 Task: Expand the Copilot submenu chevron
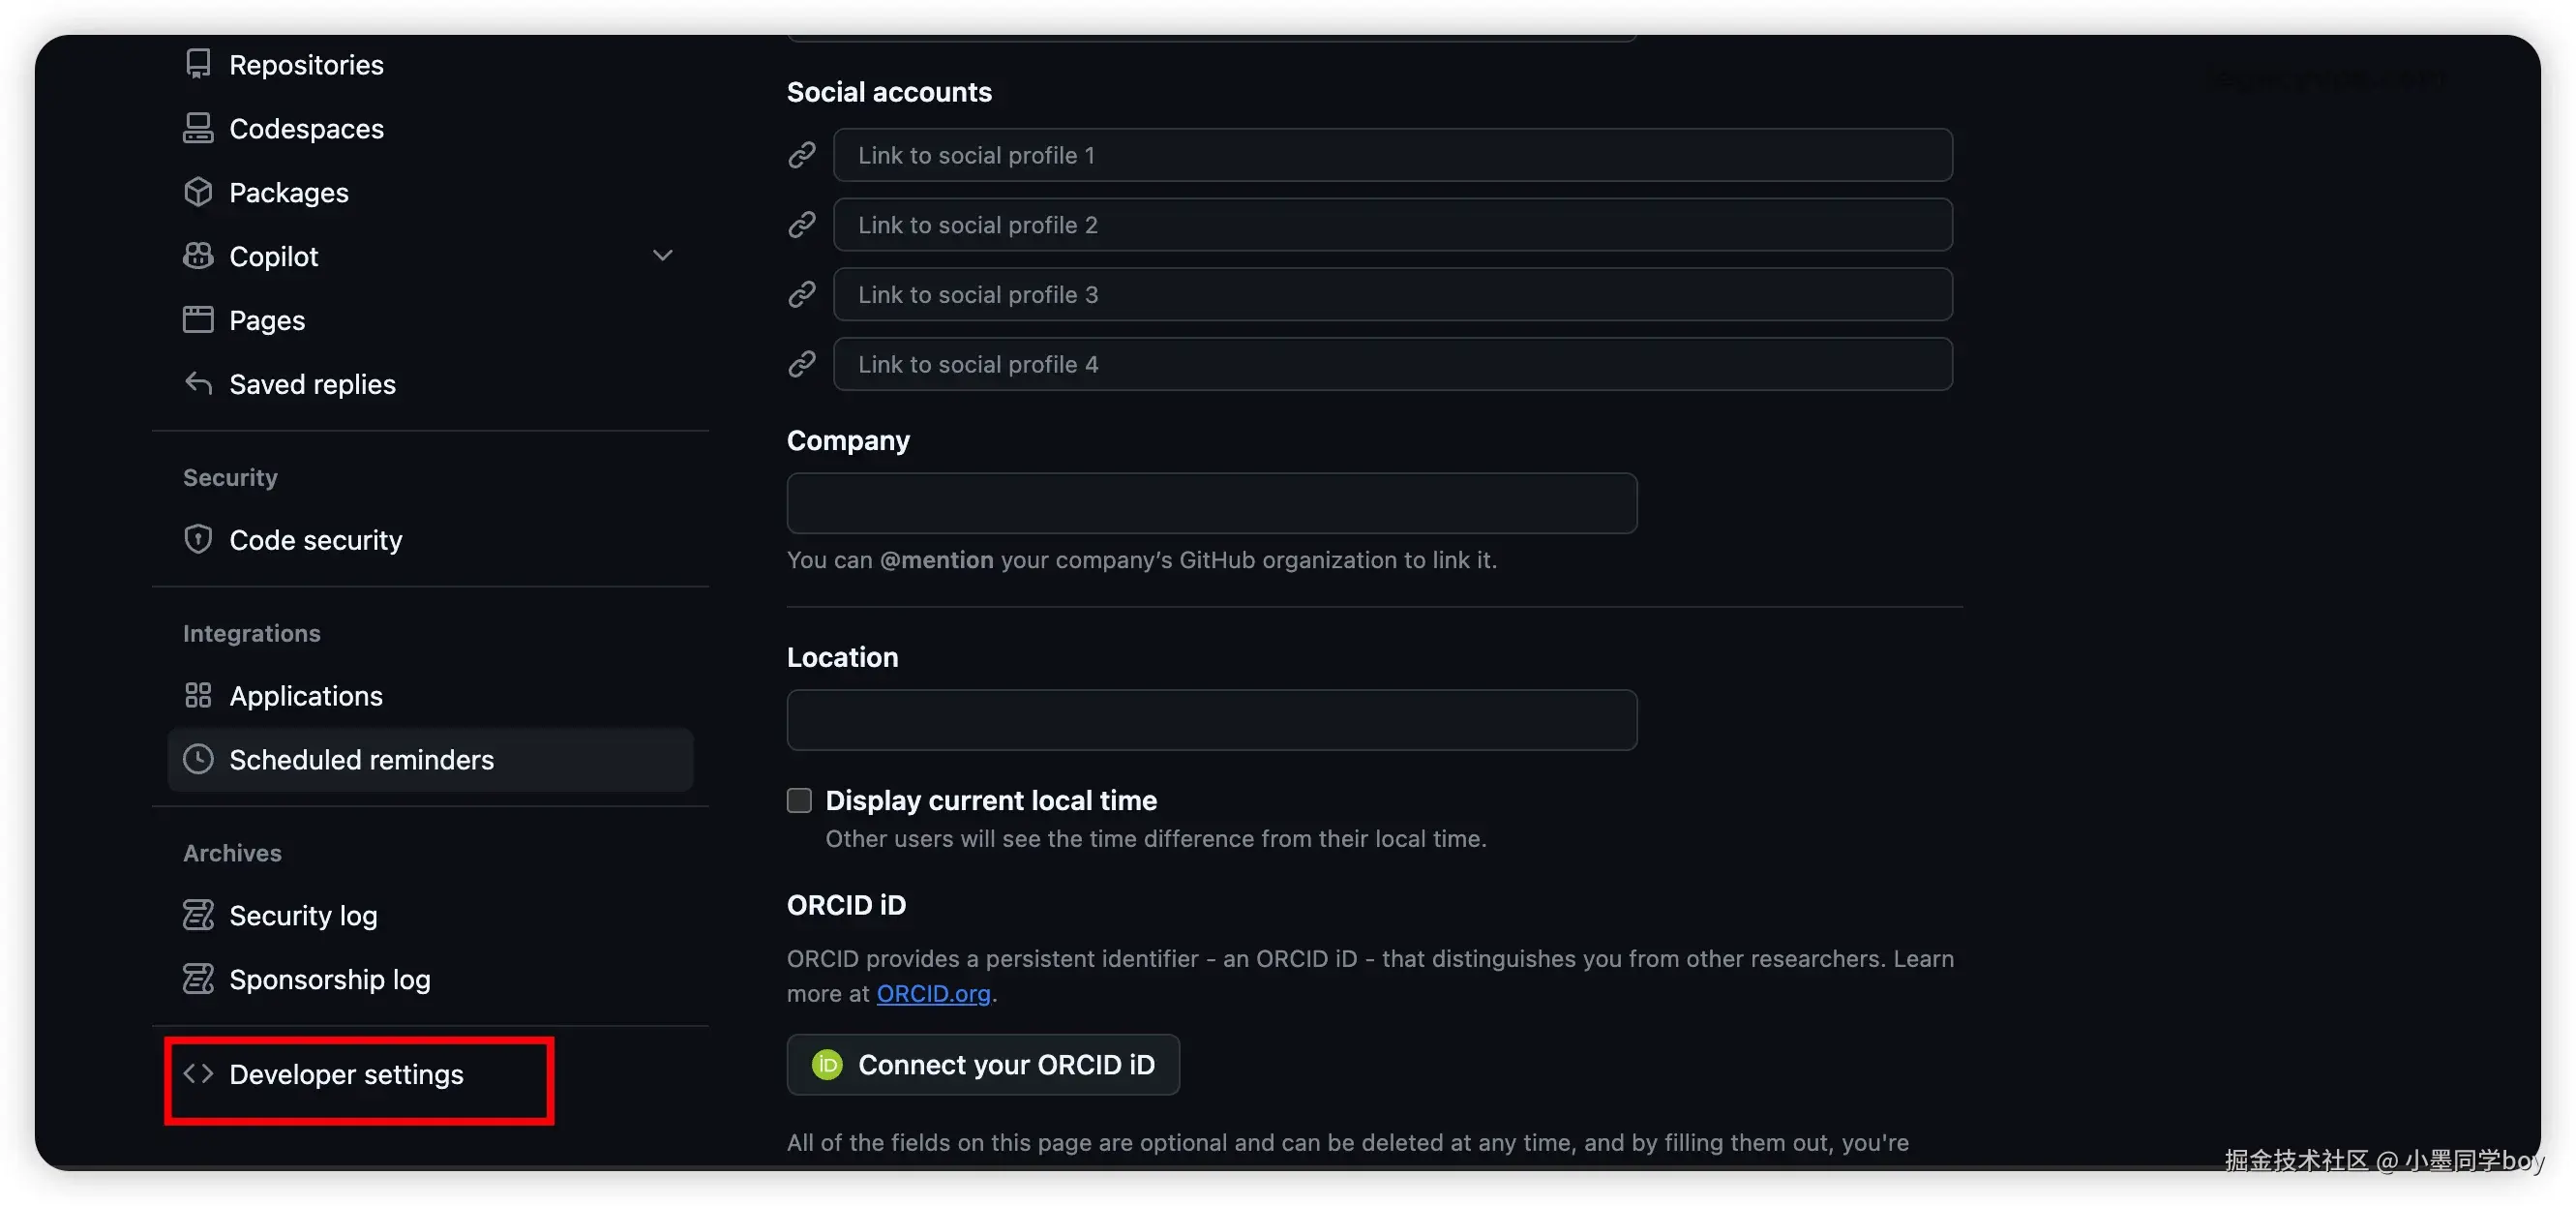662,256
